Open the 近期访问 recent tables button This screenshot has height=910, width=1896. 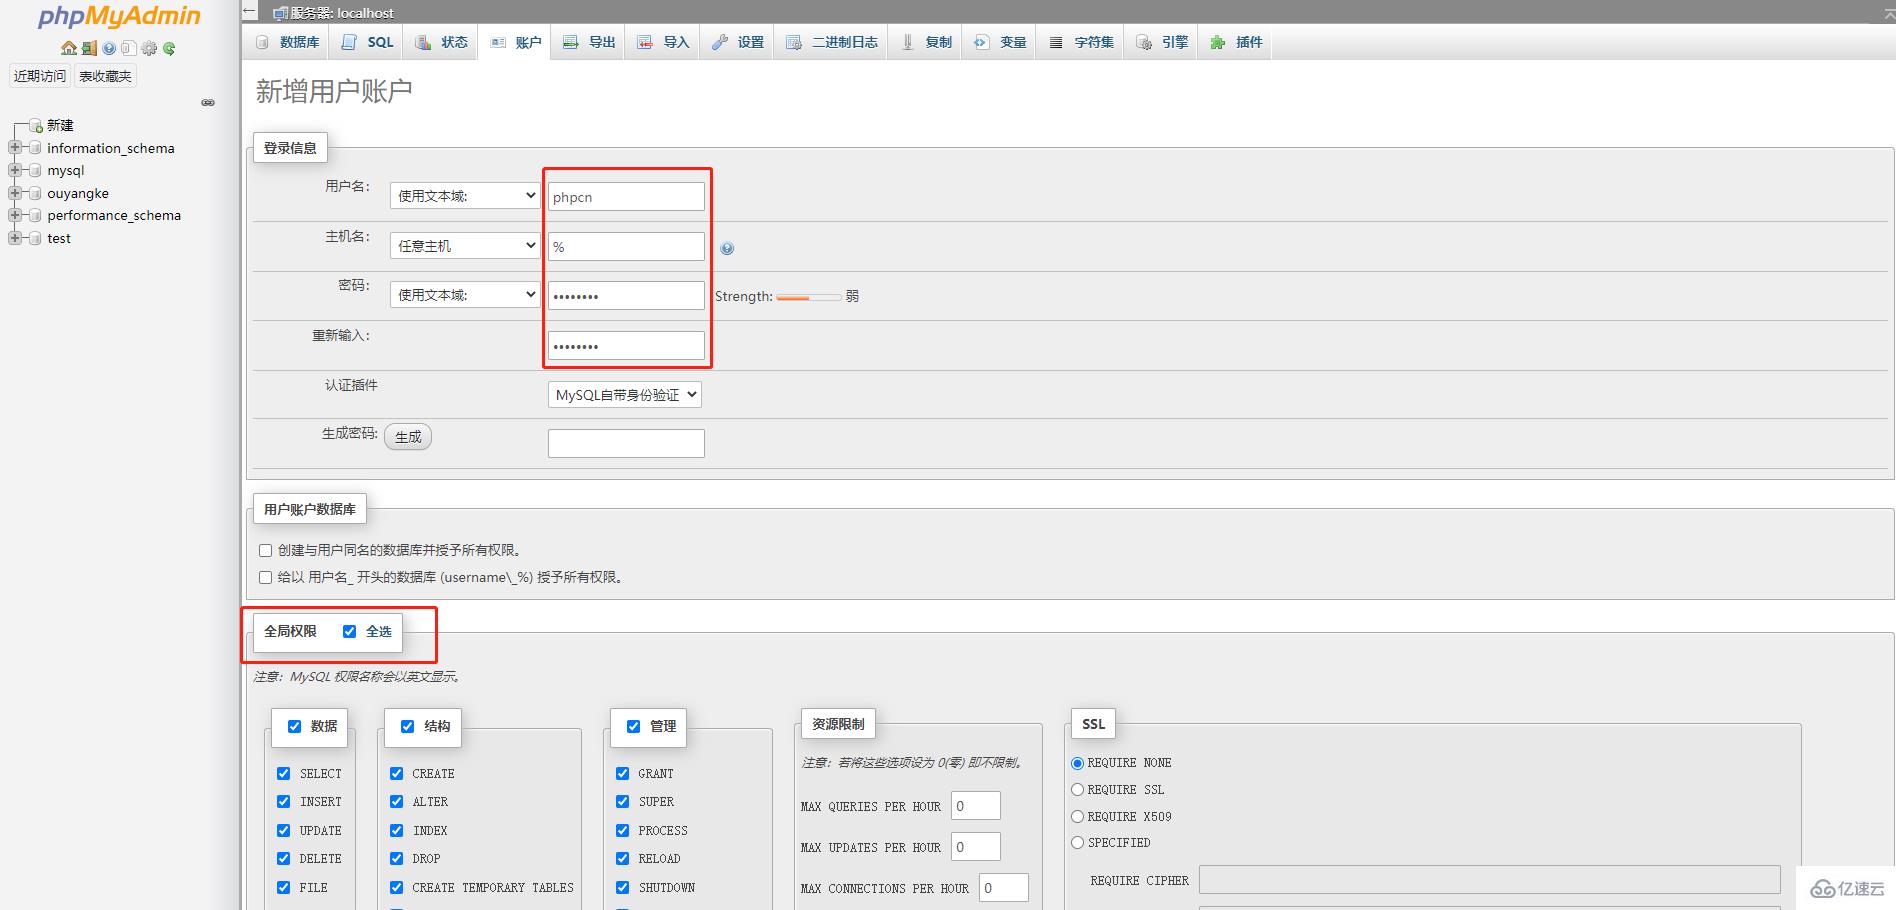(x=40, y=76)
